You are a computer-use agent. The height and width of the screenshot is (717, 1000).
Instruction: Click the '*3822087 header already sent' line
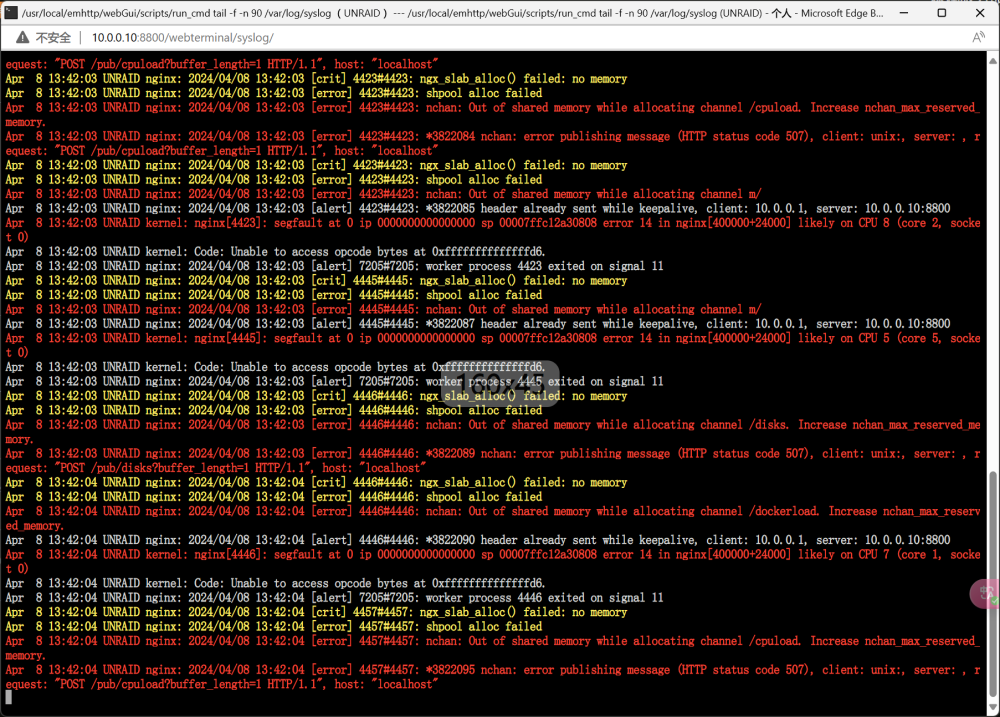(478, 324)
